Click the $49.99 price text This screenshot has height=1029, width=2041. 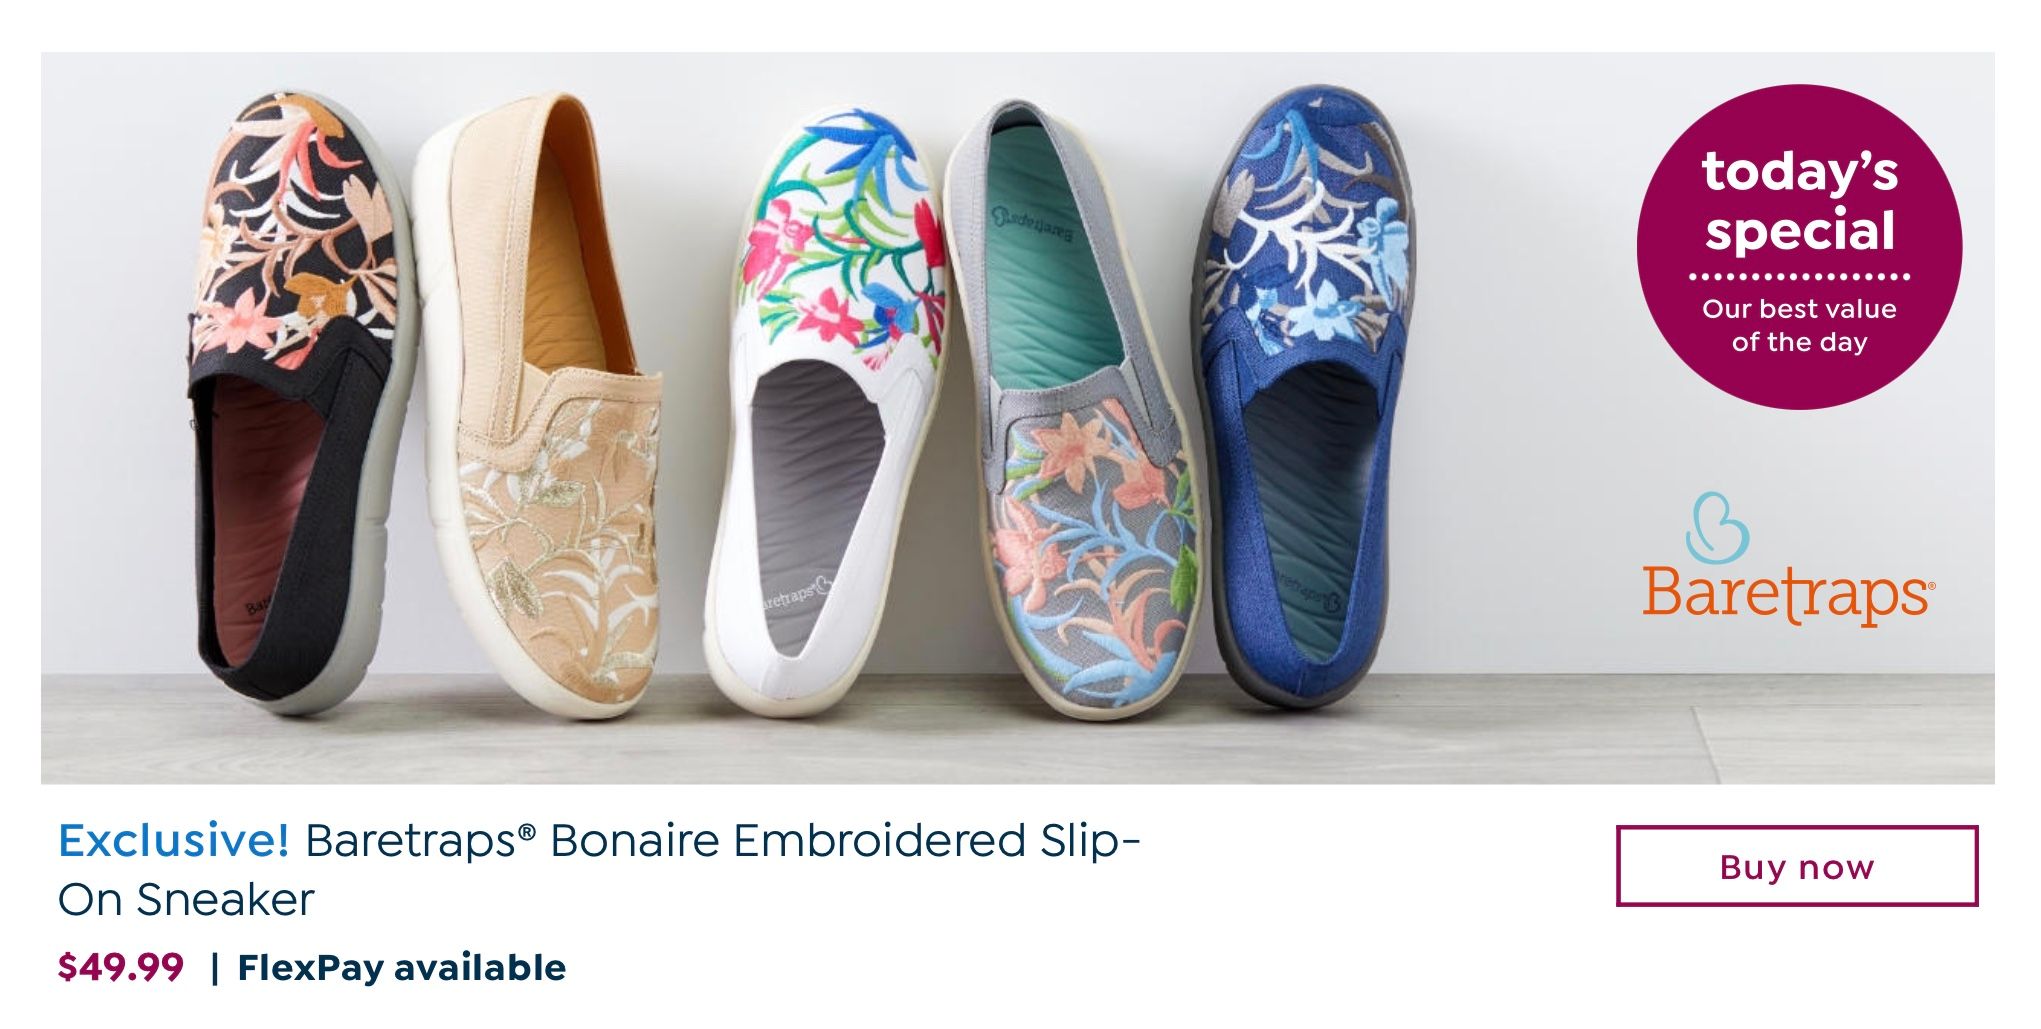coord(121,968)
